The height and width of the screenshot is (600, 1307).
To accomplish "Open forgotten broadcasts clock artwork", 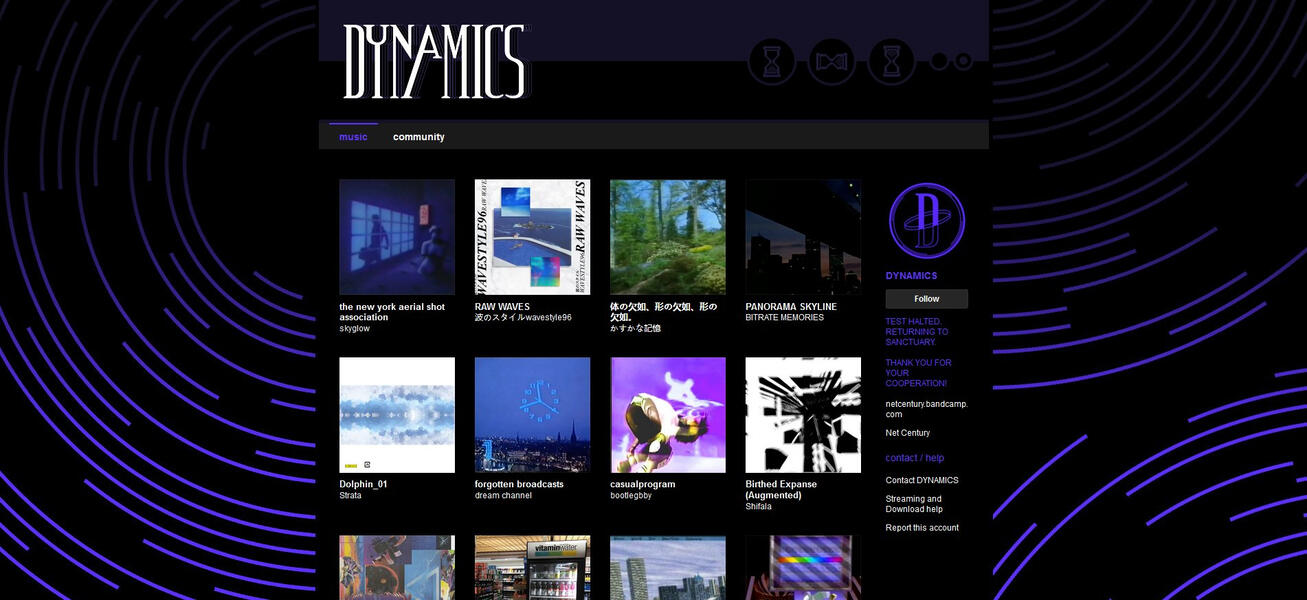I will (532, 415).
